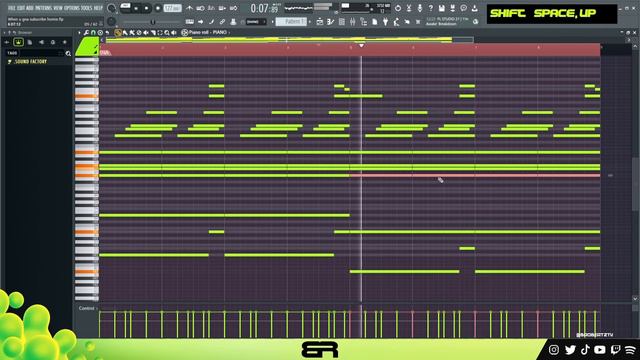Toggle the metronome icon

tap(189, 8)
